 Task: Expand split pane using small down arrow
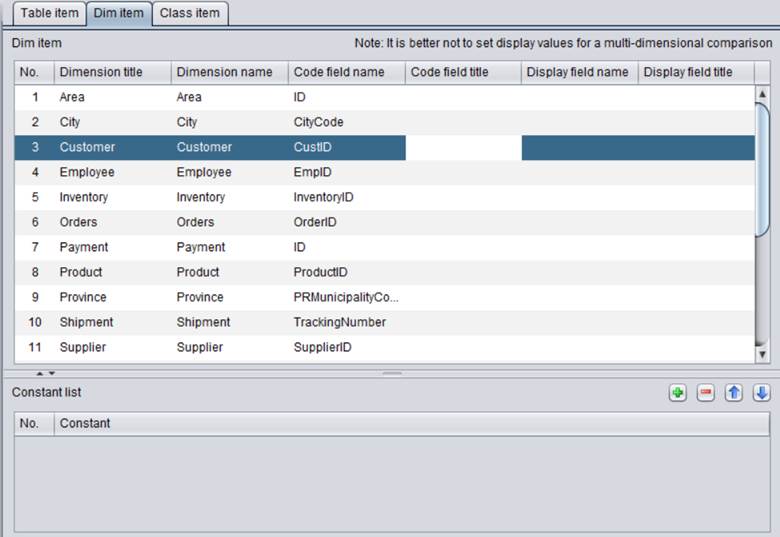point(52,373)
